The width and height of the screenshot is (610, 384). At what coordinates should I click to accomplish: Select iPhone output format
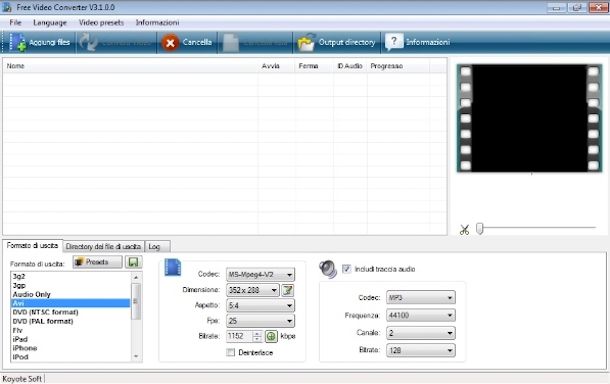pos(71,348)
